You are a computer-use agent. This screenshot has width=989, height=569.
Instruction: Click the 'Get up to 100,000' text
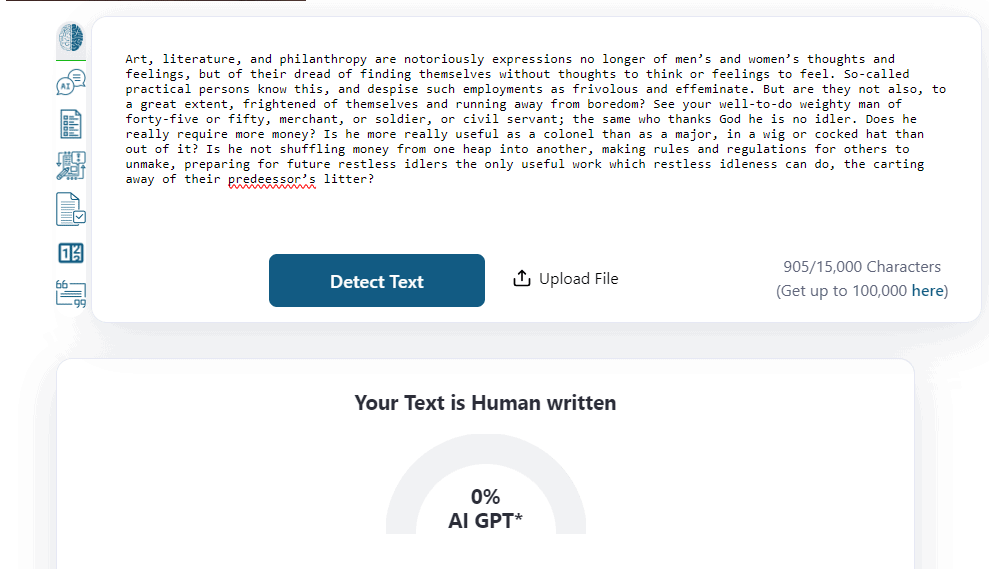pyautogui.click(x=844, y=291)
